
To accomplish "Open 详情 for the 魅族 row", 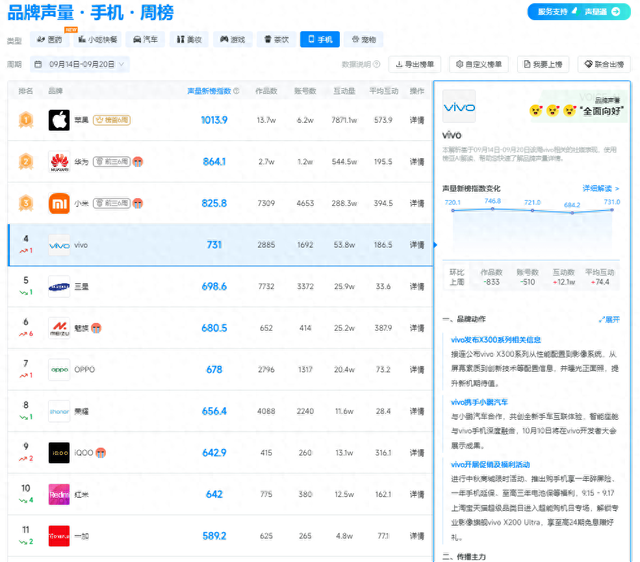I will tap(417, 328).
